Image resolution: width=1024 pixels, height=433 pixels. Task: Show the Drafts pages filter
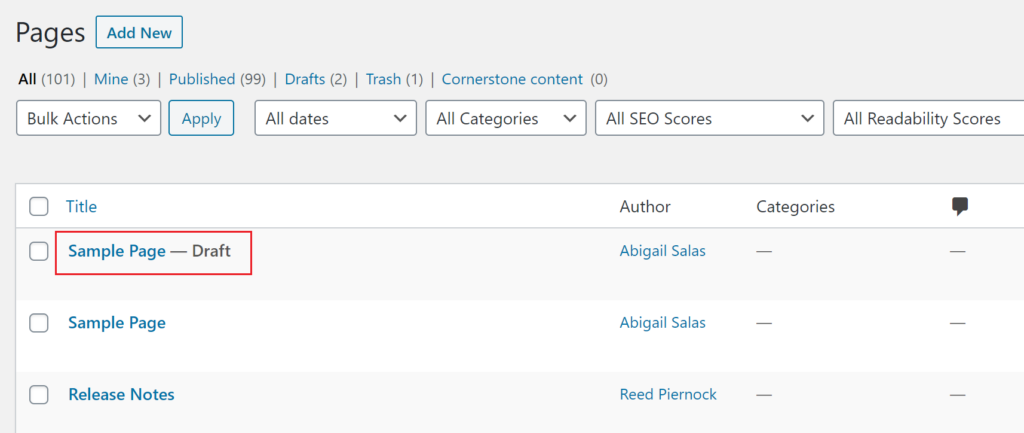point(305,80)
